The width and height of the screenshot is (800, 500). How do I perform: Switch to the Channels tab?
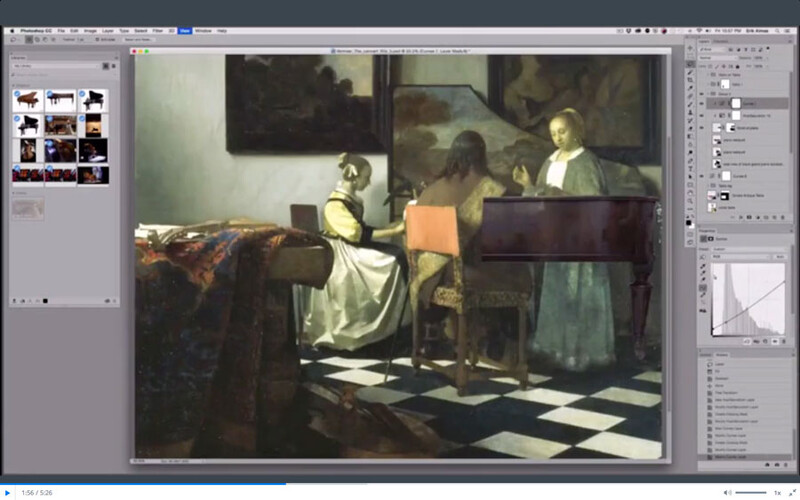tap(721, 42)
